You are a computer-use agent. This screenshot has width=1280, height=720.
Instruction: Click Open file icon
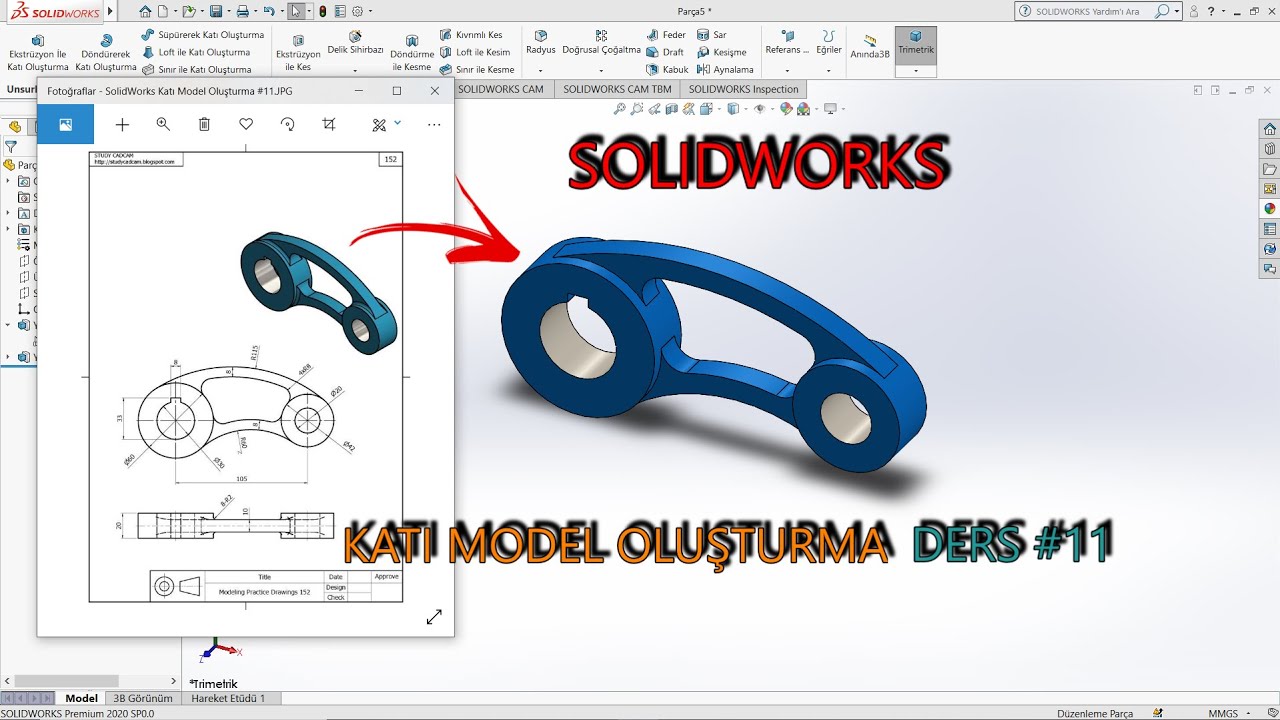190,11
